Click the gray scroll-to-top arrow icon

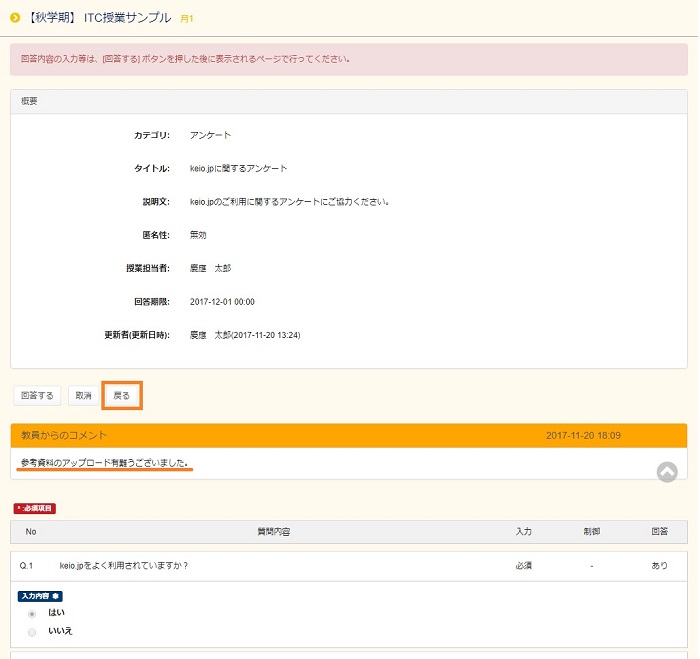pyautogui.click(x=667, y=471)
